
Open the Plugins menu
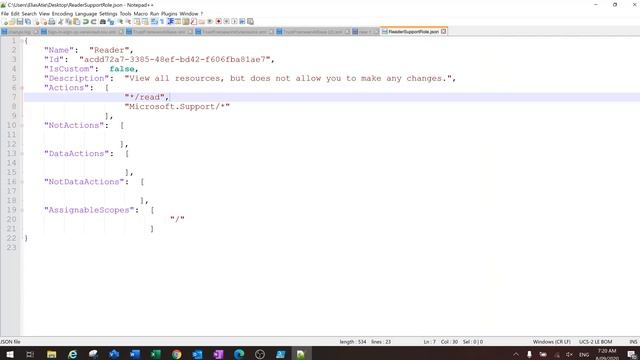tap(169, 13)
